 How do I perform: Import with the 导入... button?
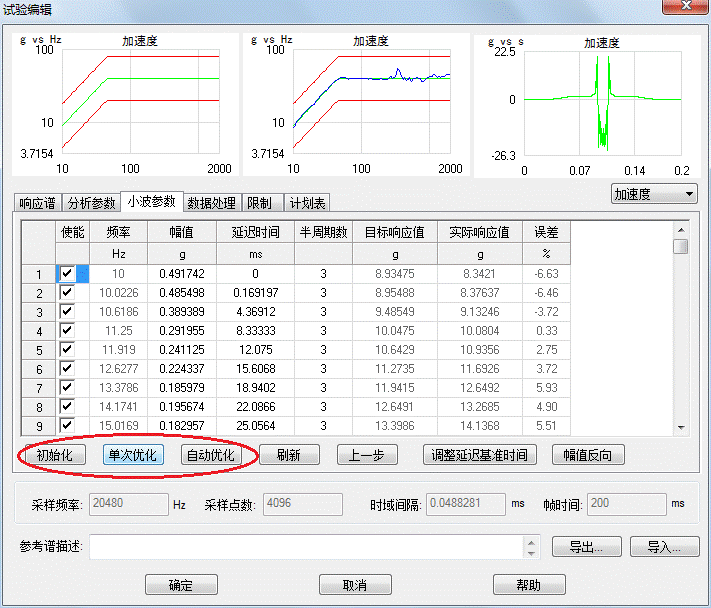pyautogui.click(x=664, y=546)
